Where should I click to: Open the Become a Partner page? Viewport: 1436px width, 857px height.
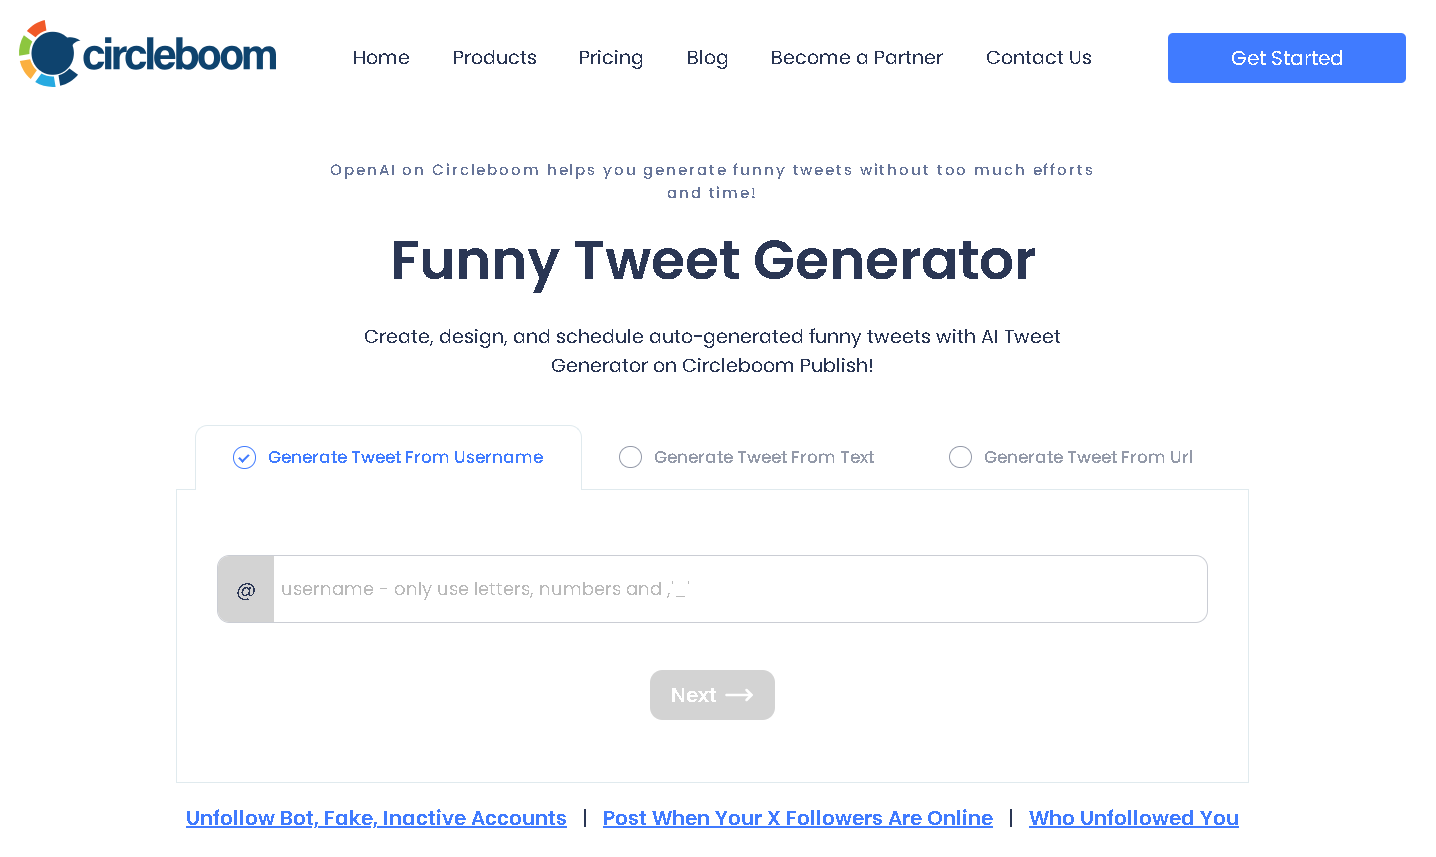(856, 58)
